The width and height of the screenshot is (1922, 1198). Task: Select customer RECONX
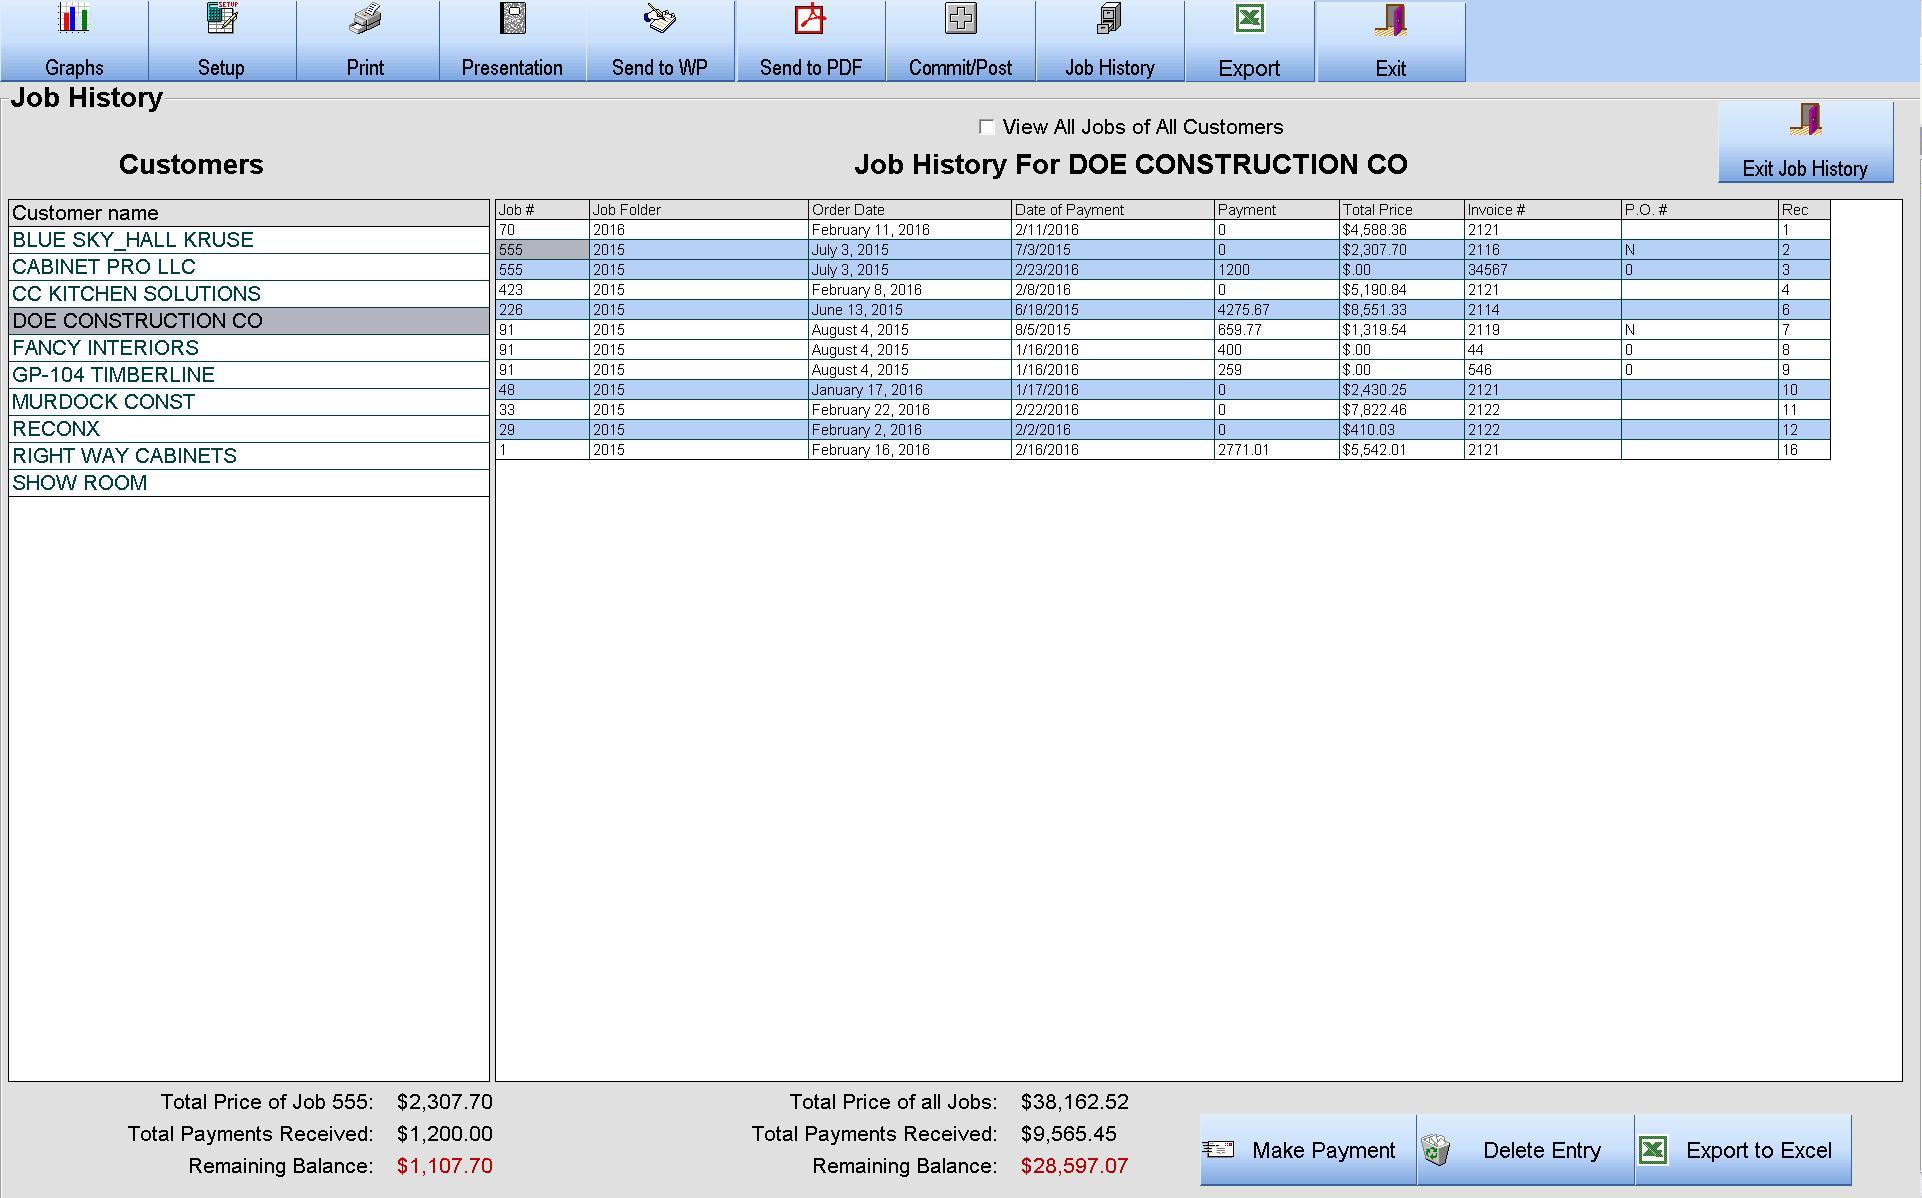(249, 429)
